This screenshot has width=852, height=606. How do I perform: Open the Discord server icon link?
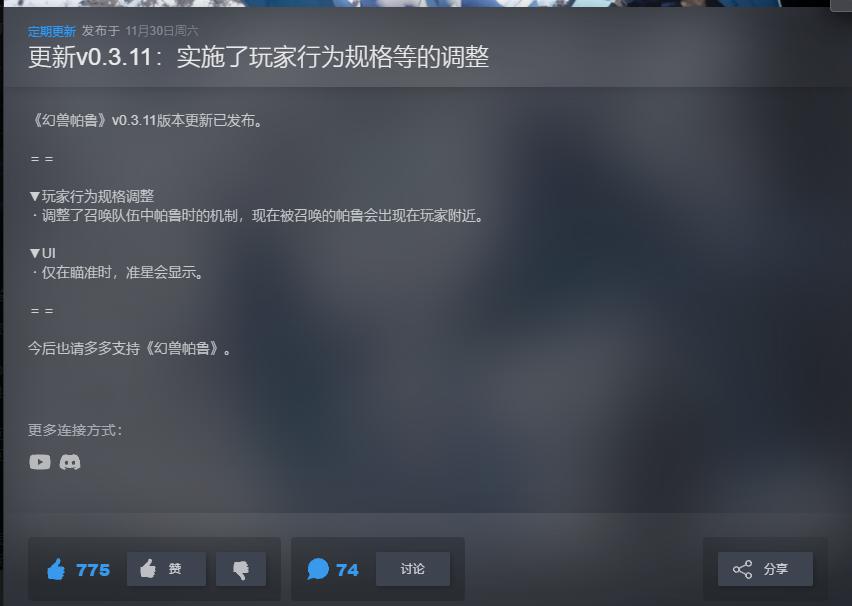pyautogui.click(x=70, y=462)
